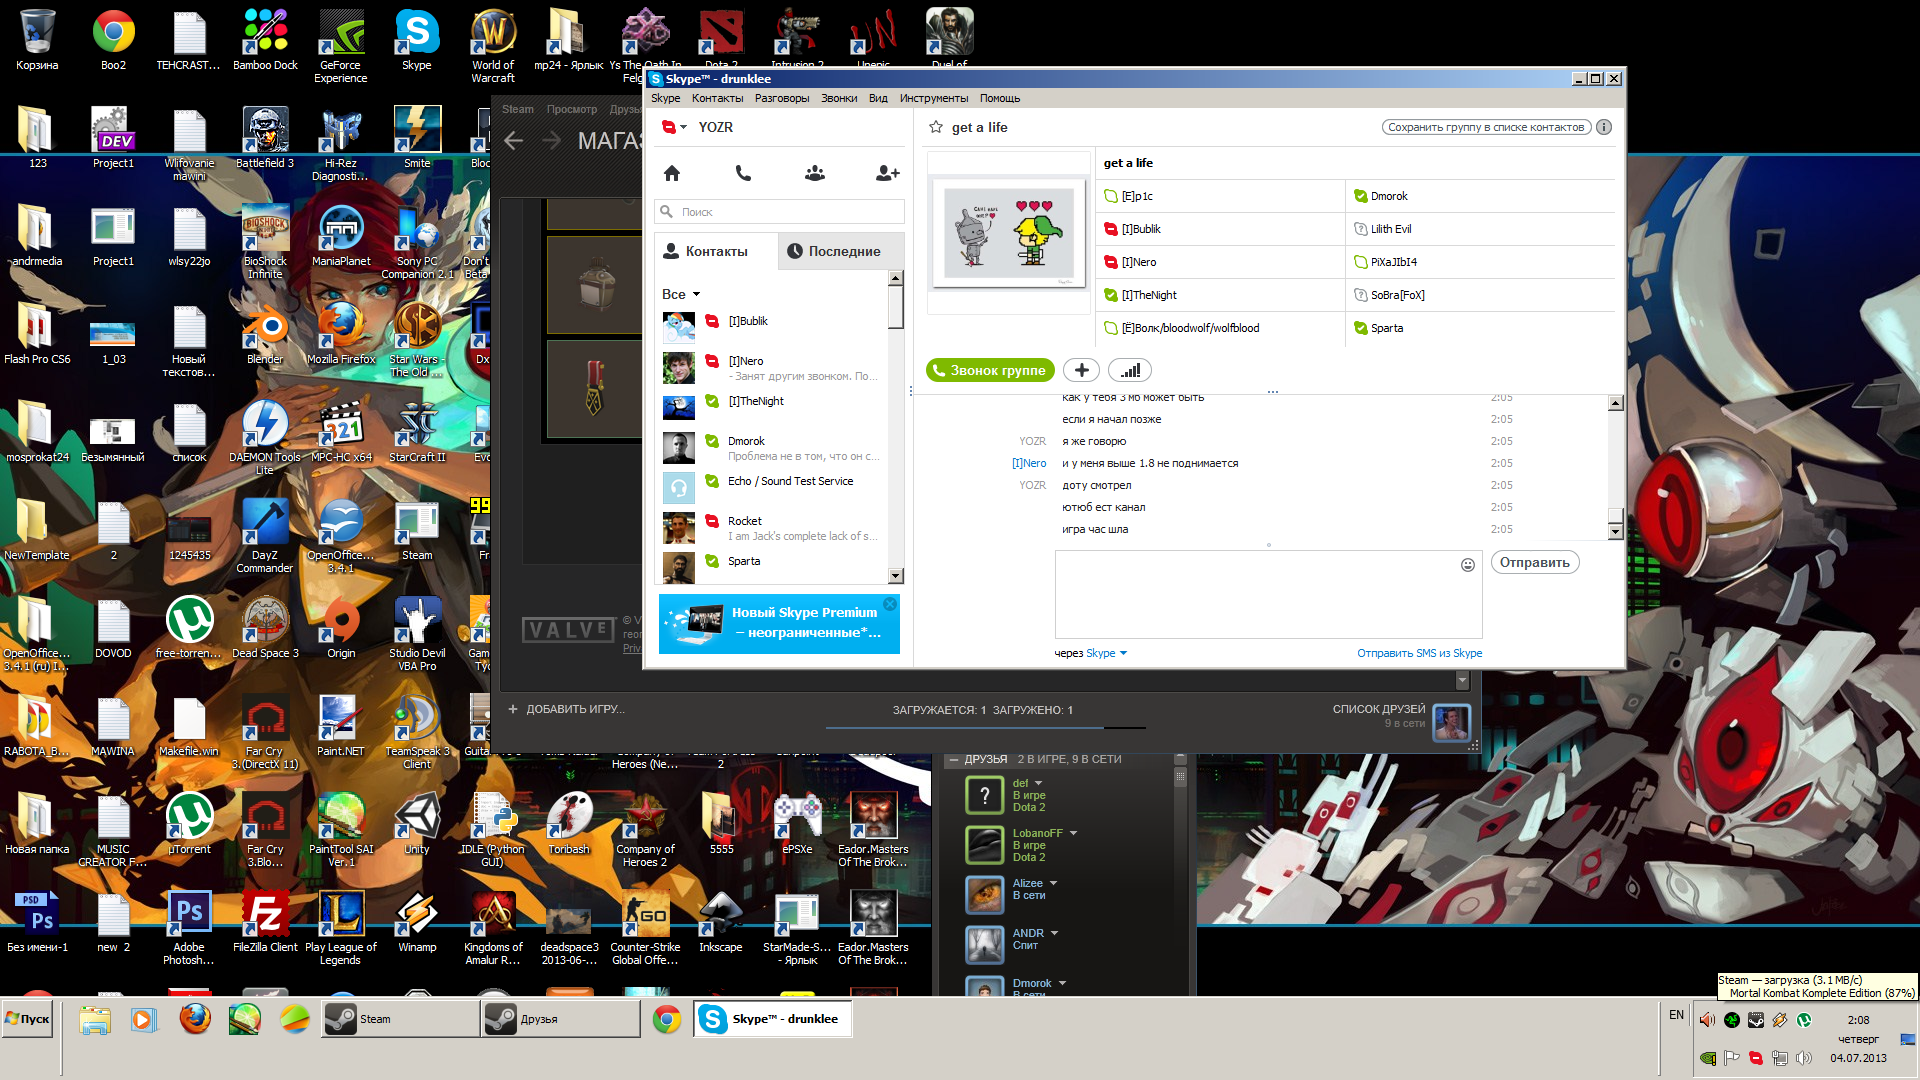Click the call phones icon in Skype
The width and height of the screenshot is (1920, 1080).
coord(743,173)
